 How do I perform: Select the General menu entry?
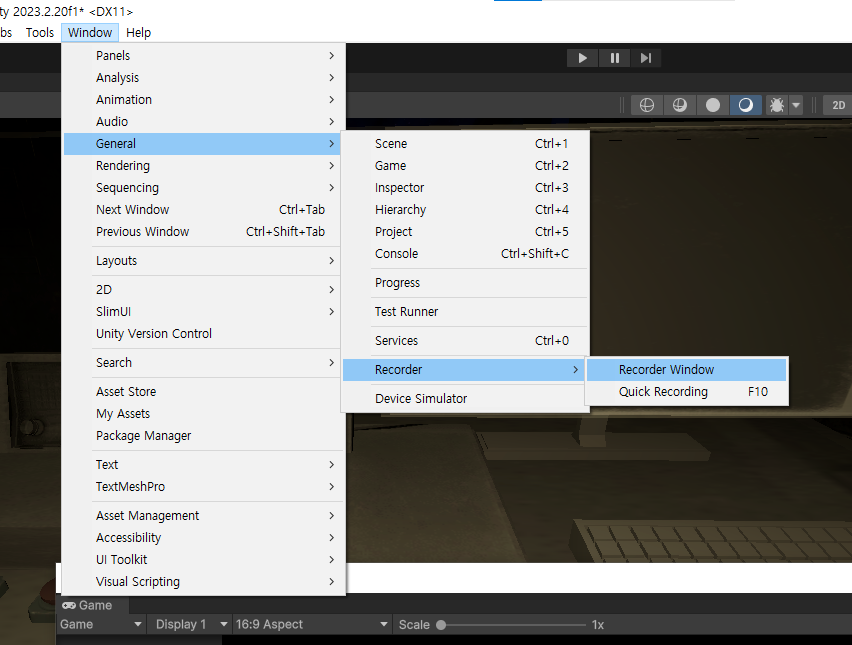204,143
